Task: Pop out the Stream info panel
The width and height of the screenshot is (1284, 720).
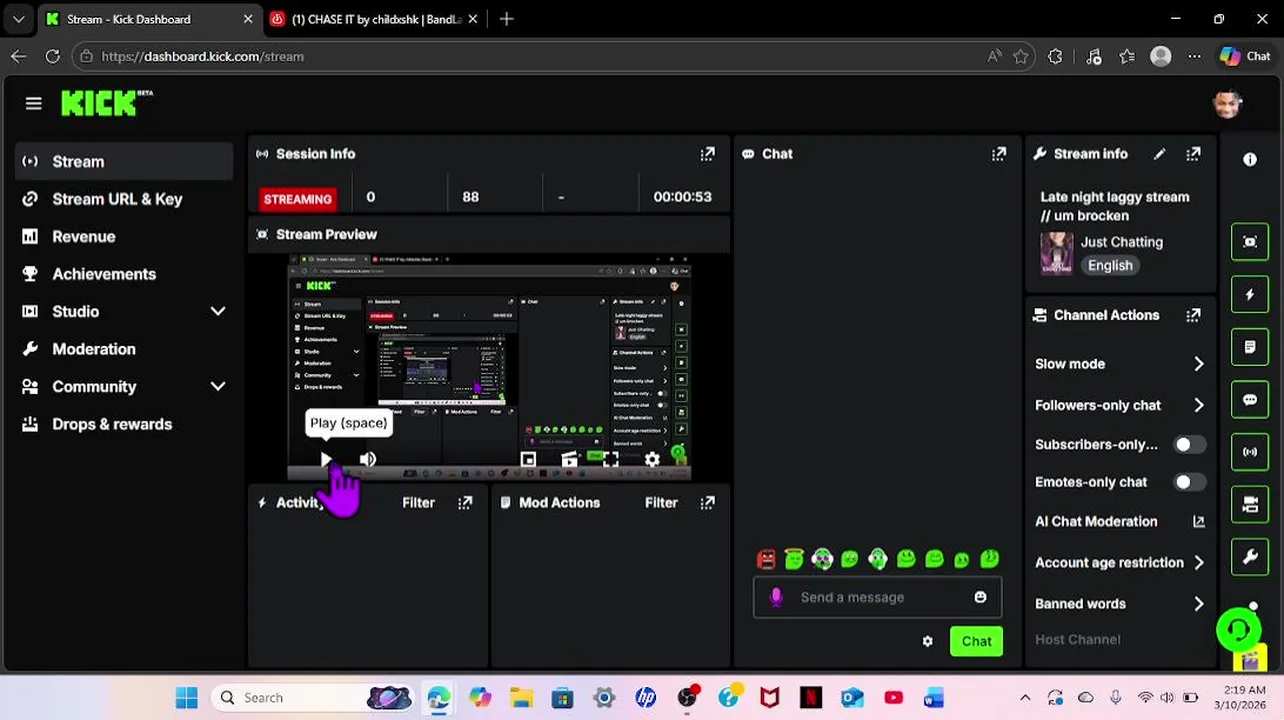Action: coord(1193,154)
